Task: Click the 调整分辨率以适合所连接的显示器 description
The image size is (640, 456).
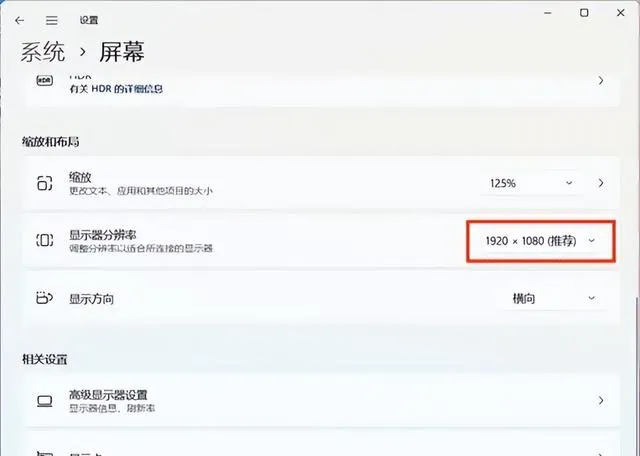Action: (141, 248)
